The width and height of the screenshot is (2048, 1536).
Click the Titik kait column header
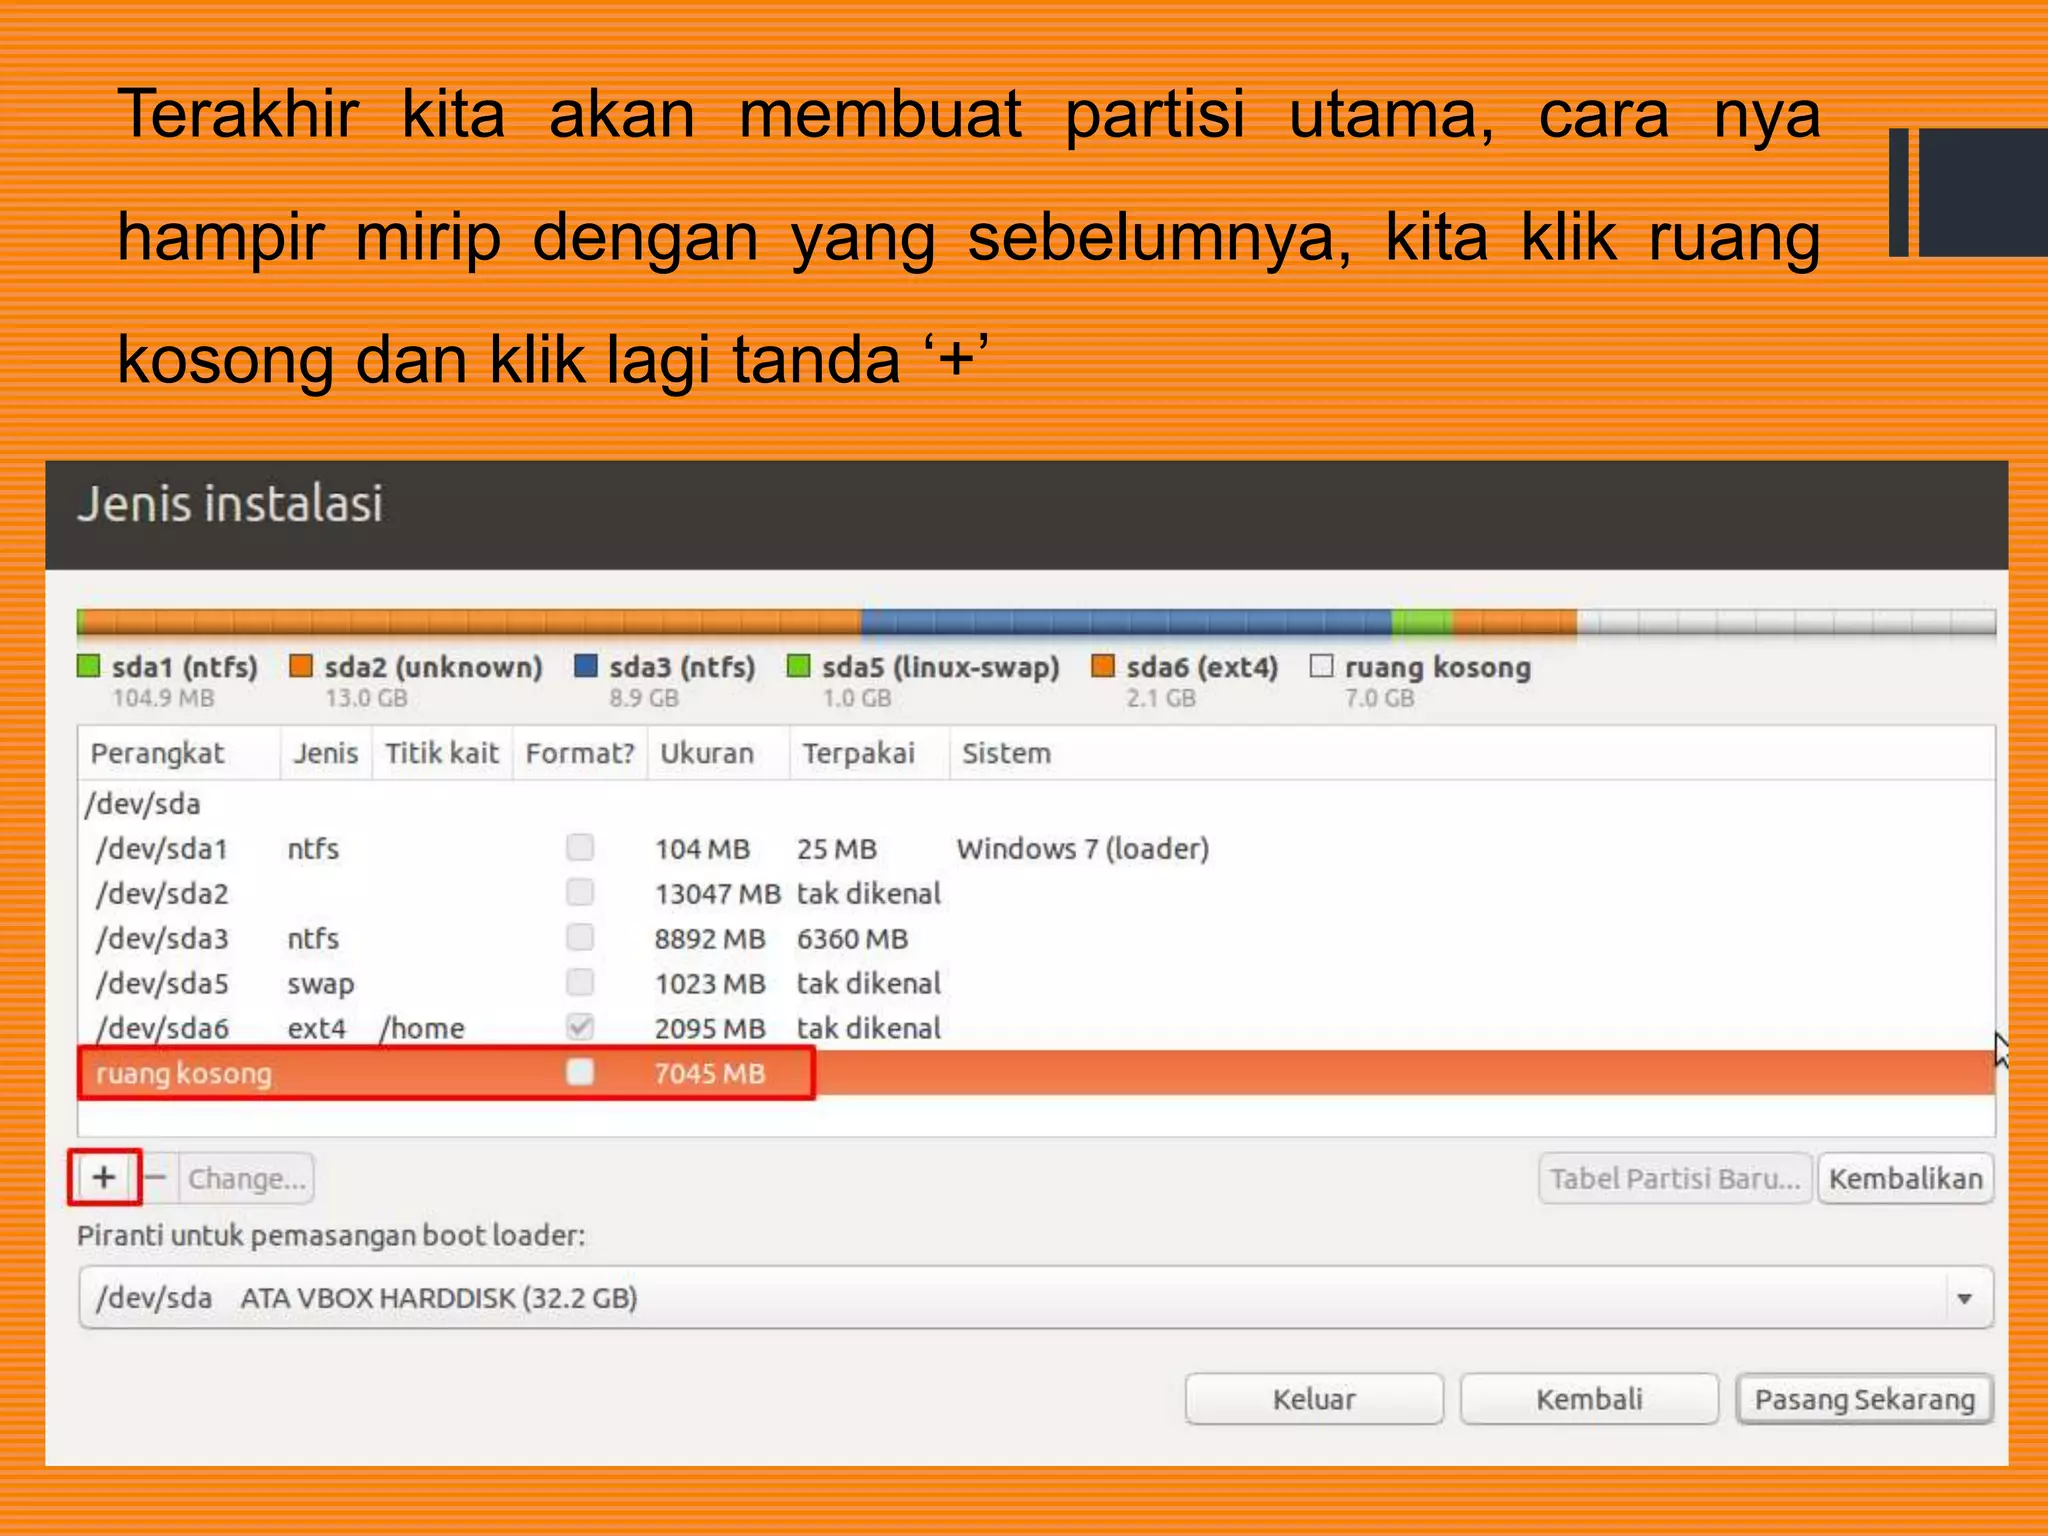[x=442, y=753]
